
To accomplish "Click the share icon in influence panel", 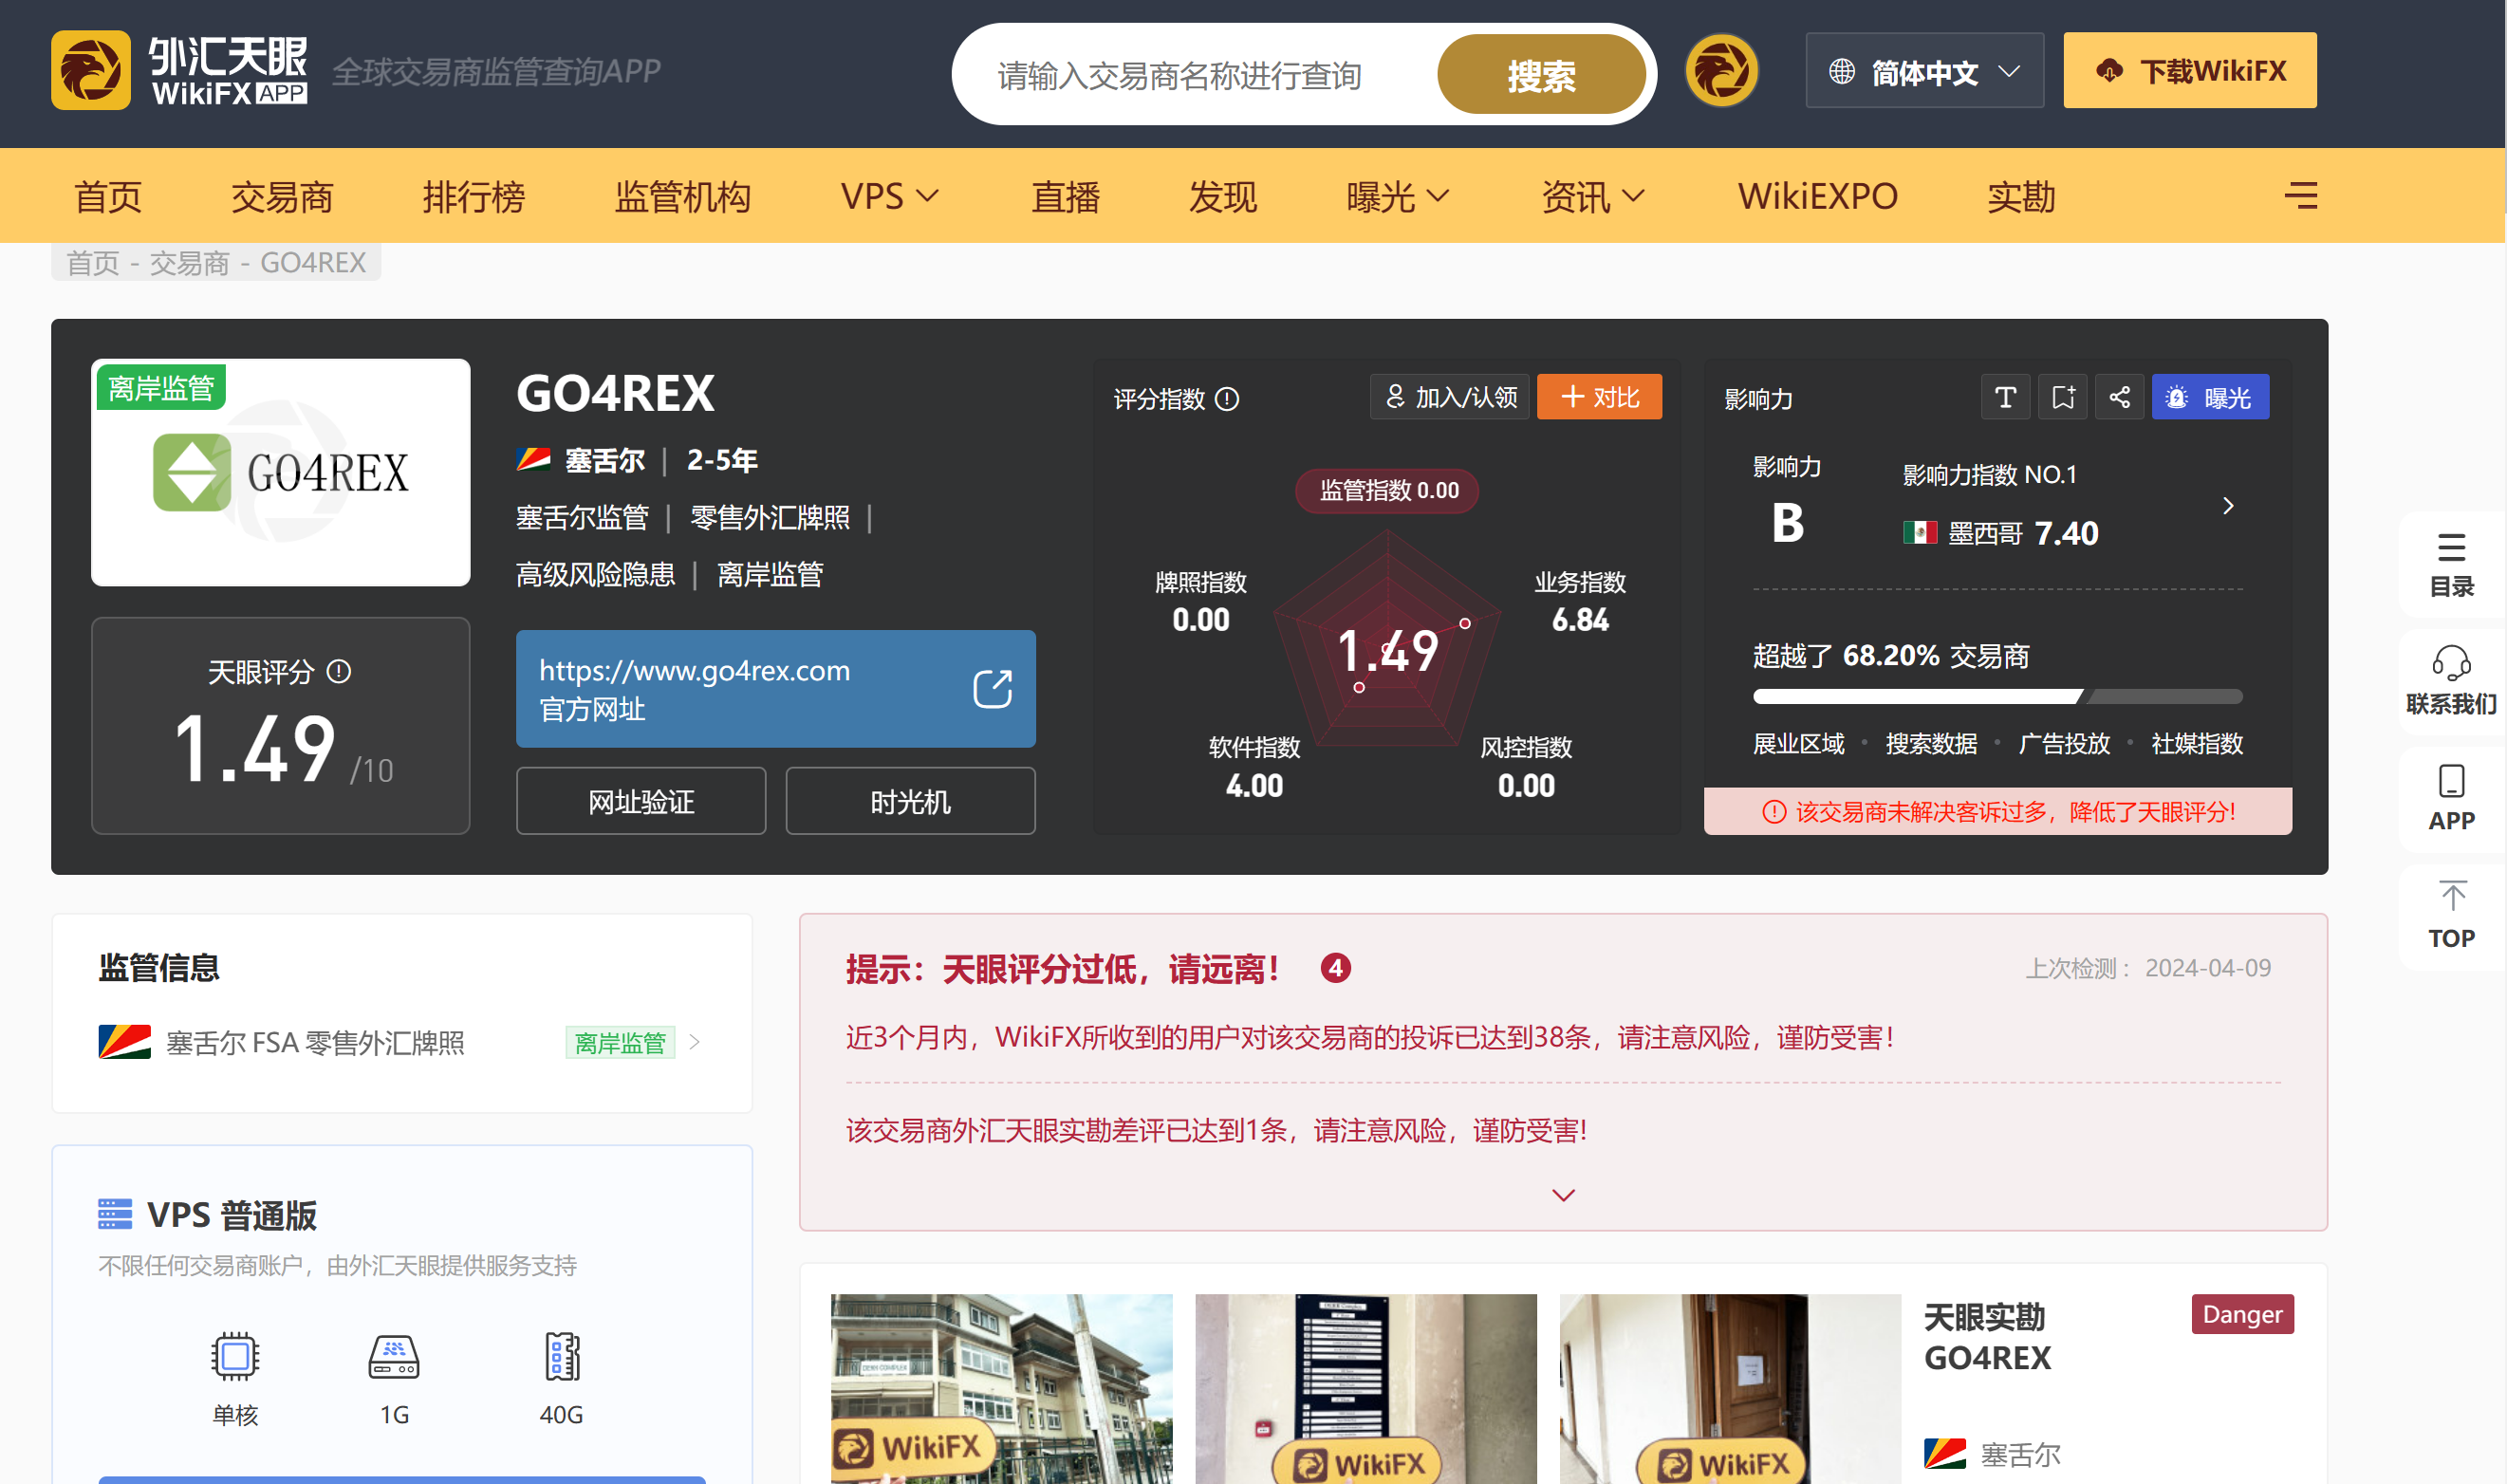I will tap(2118, 397).
